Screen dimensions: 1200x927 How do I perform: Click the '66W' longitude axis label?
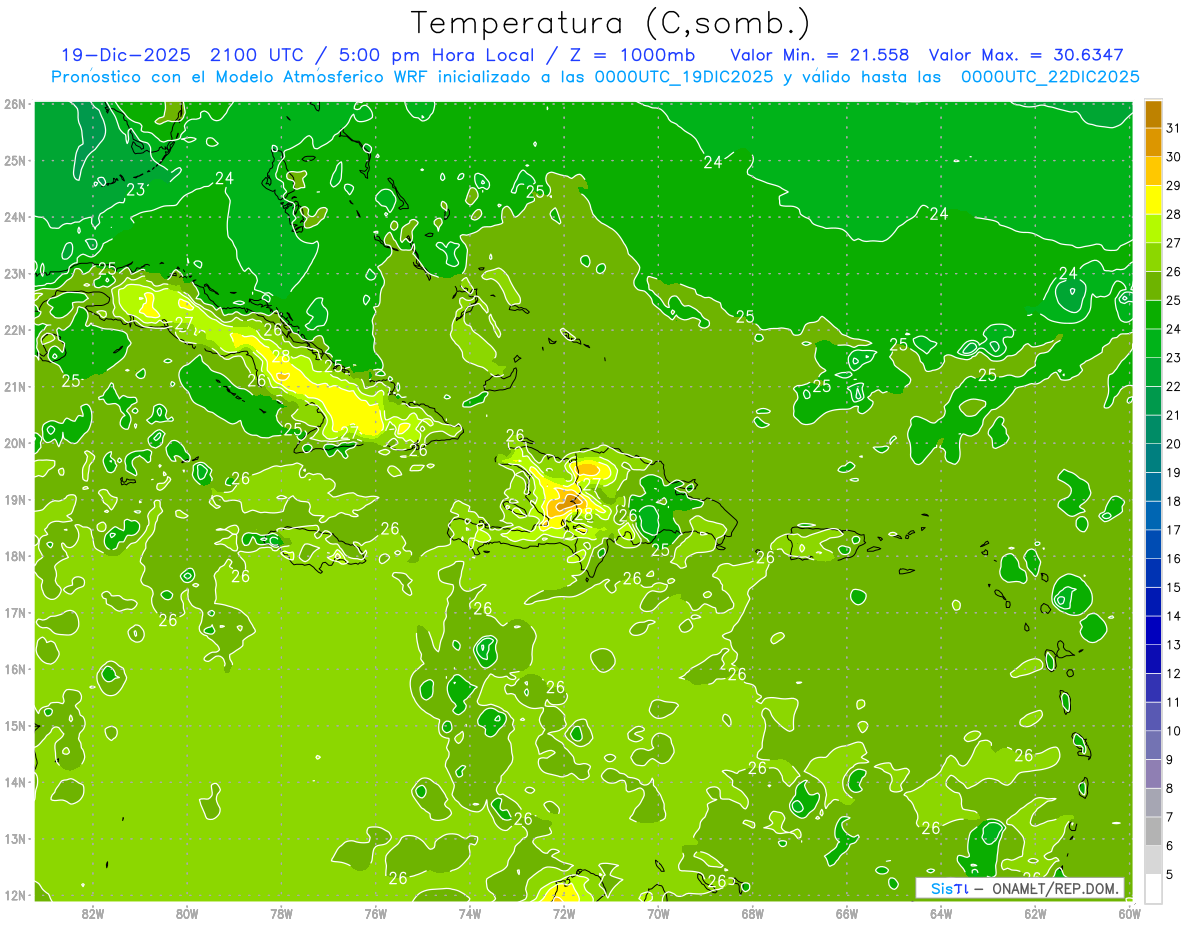point(847,913)
